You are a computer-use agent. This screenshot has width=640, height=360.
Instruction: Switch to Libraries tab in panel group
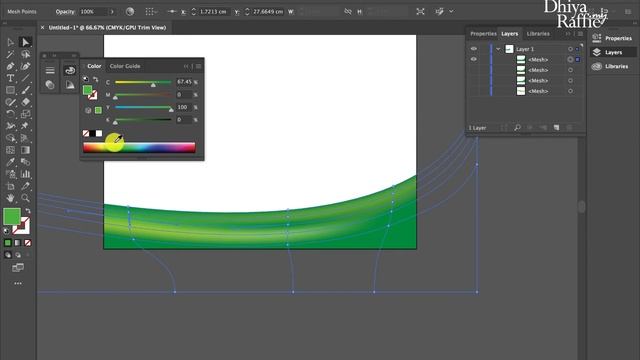538,34
